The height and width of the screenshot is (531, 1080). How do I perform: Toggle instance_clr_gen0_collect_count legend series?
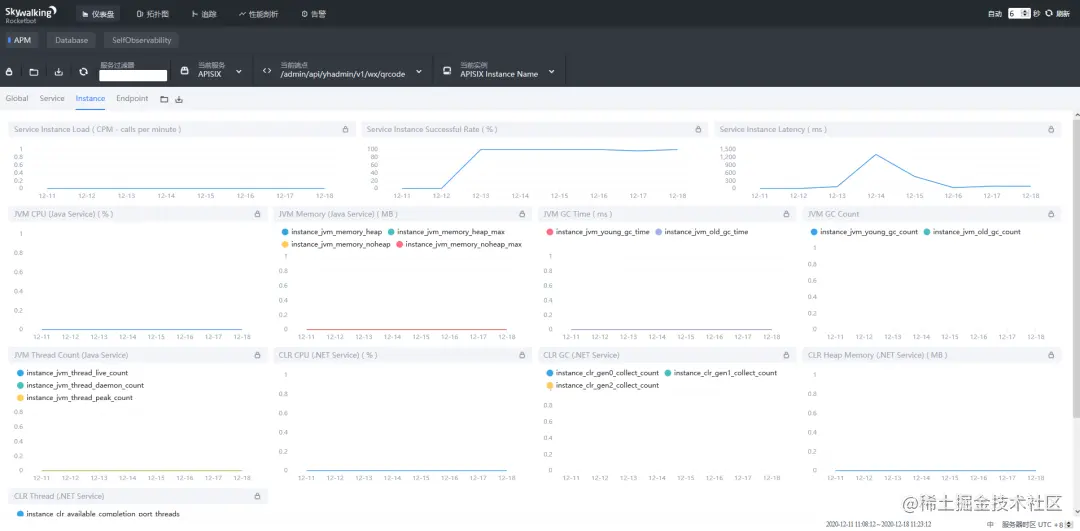[602, 373]
